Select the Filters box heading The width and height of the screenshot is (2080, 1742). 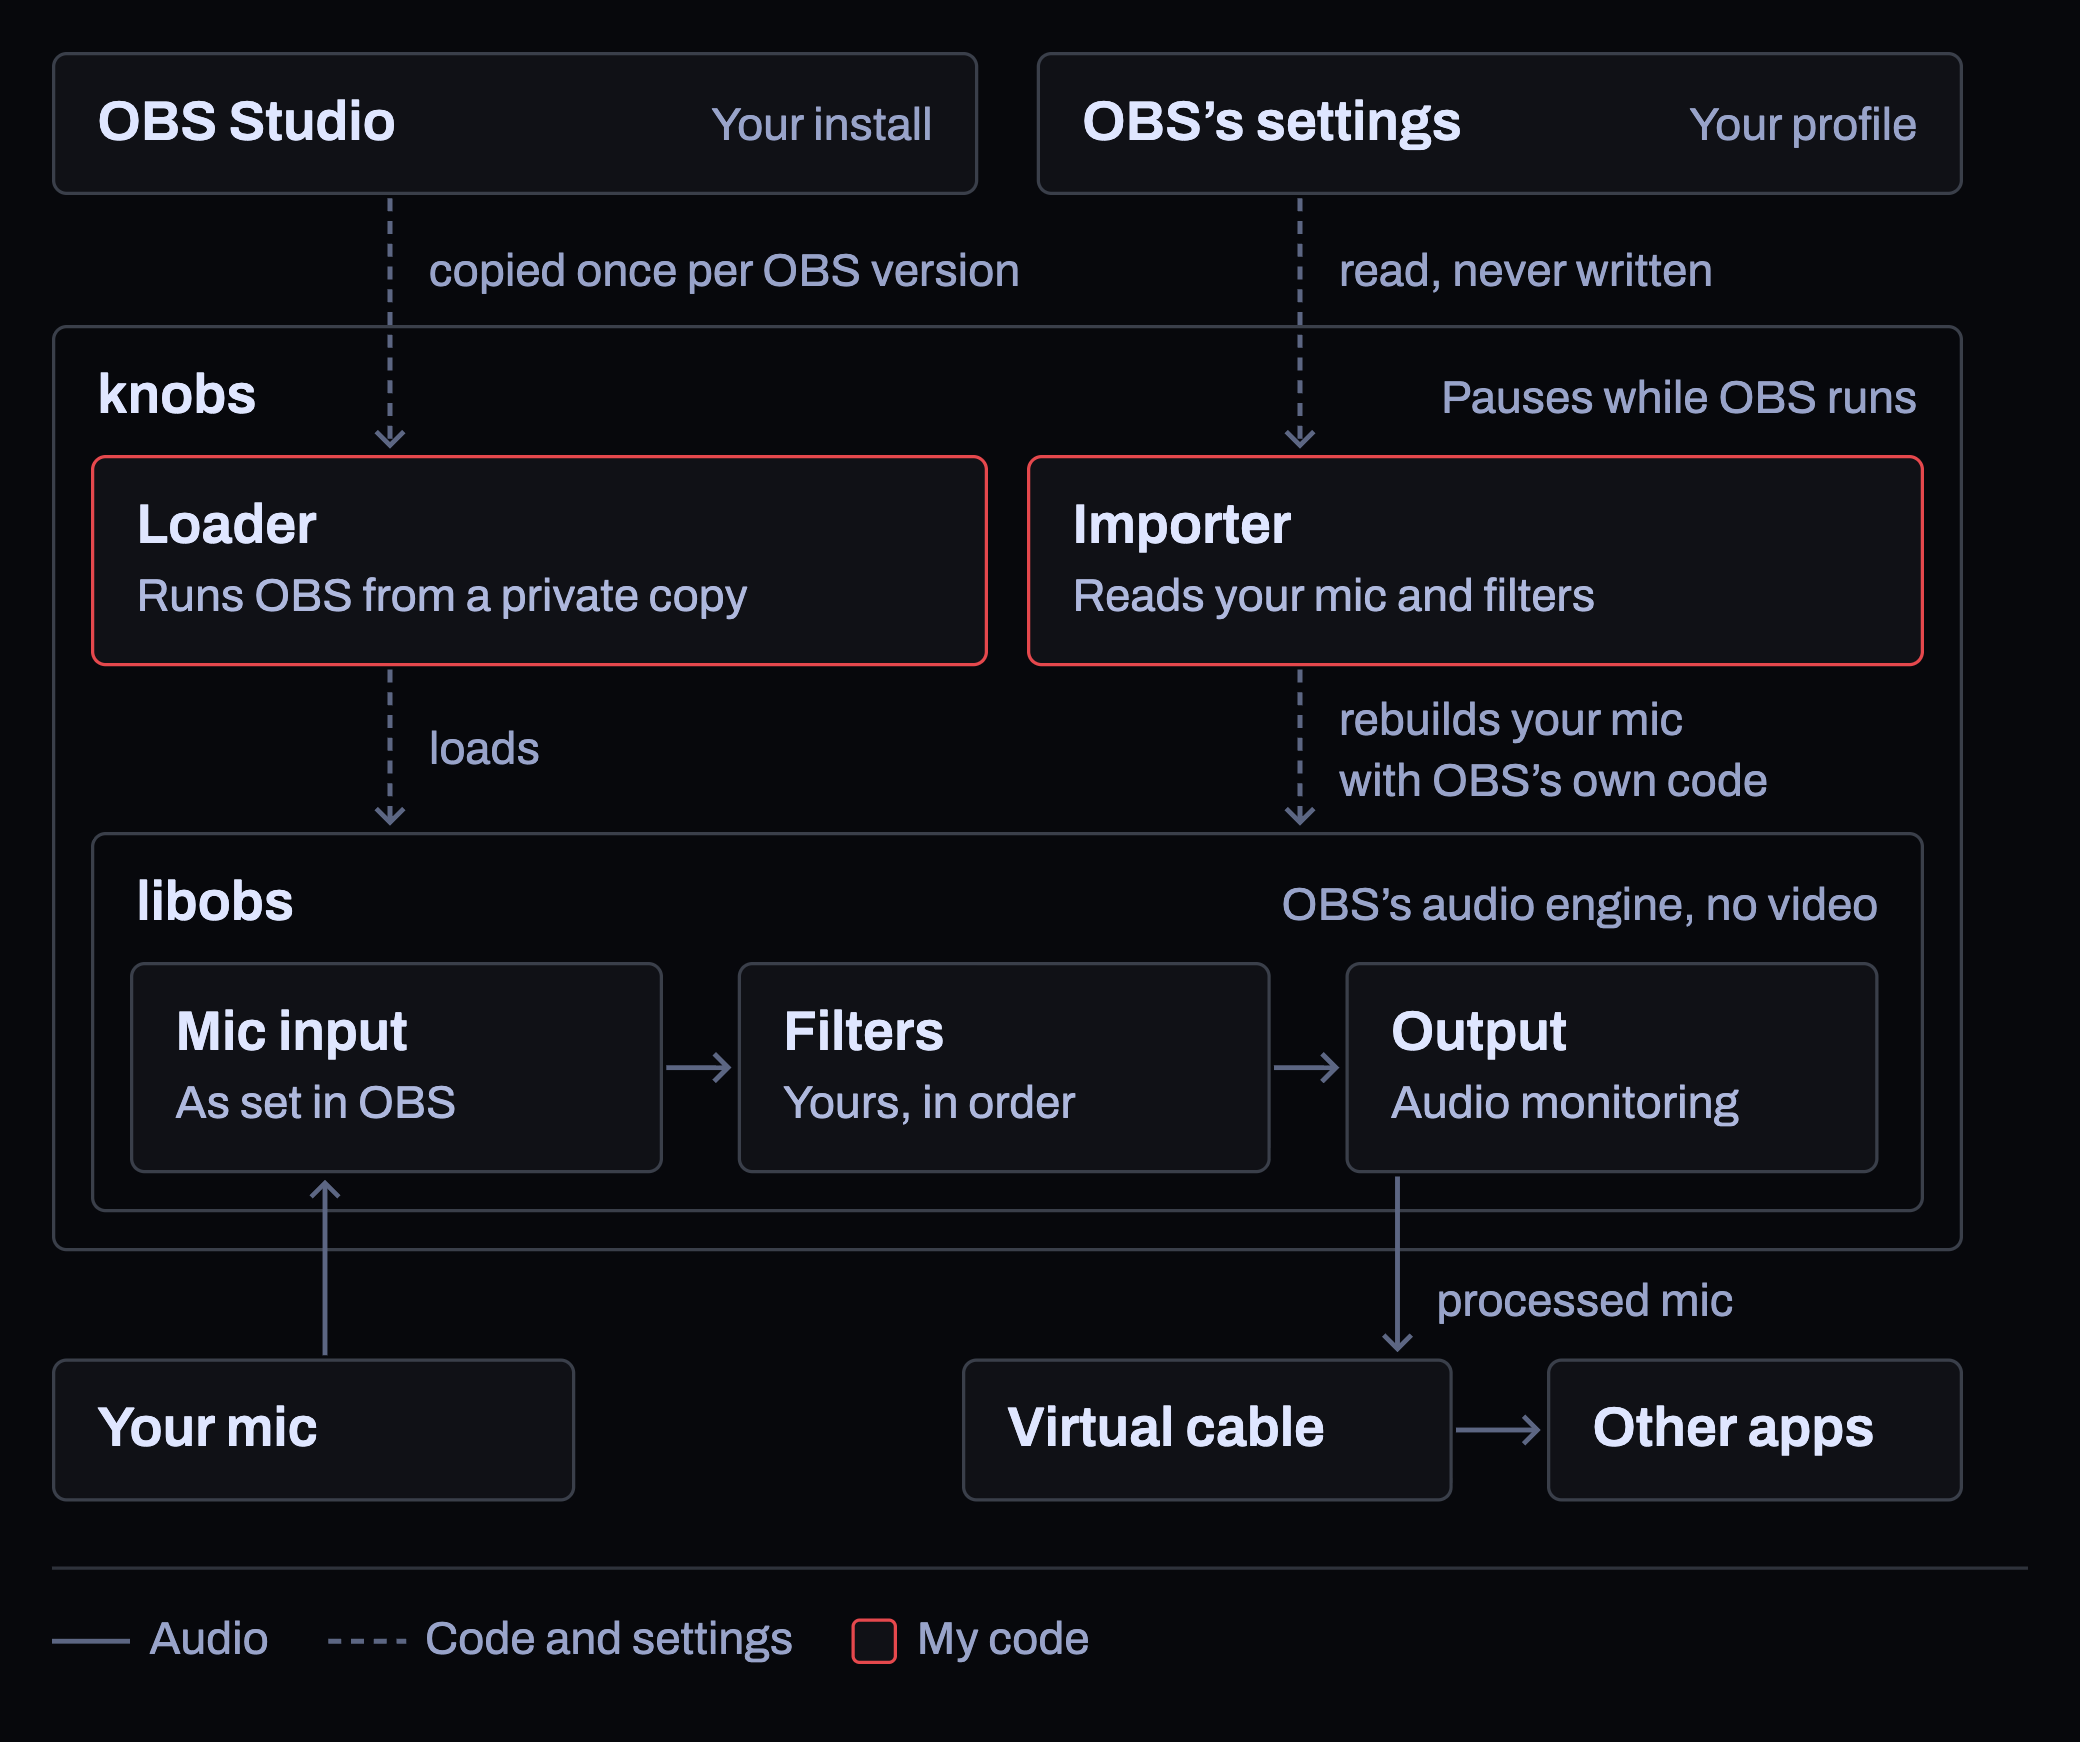pos(863,1031)
